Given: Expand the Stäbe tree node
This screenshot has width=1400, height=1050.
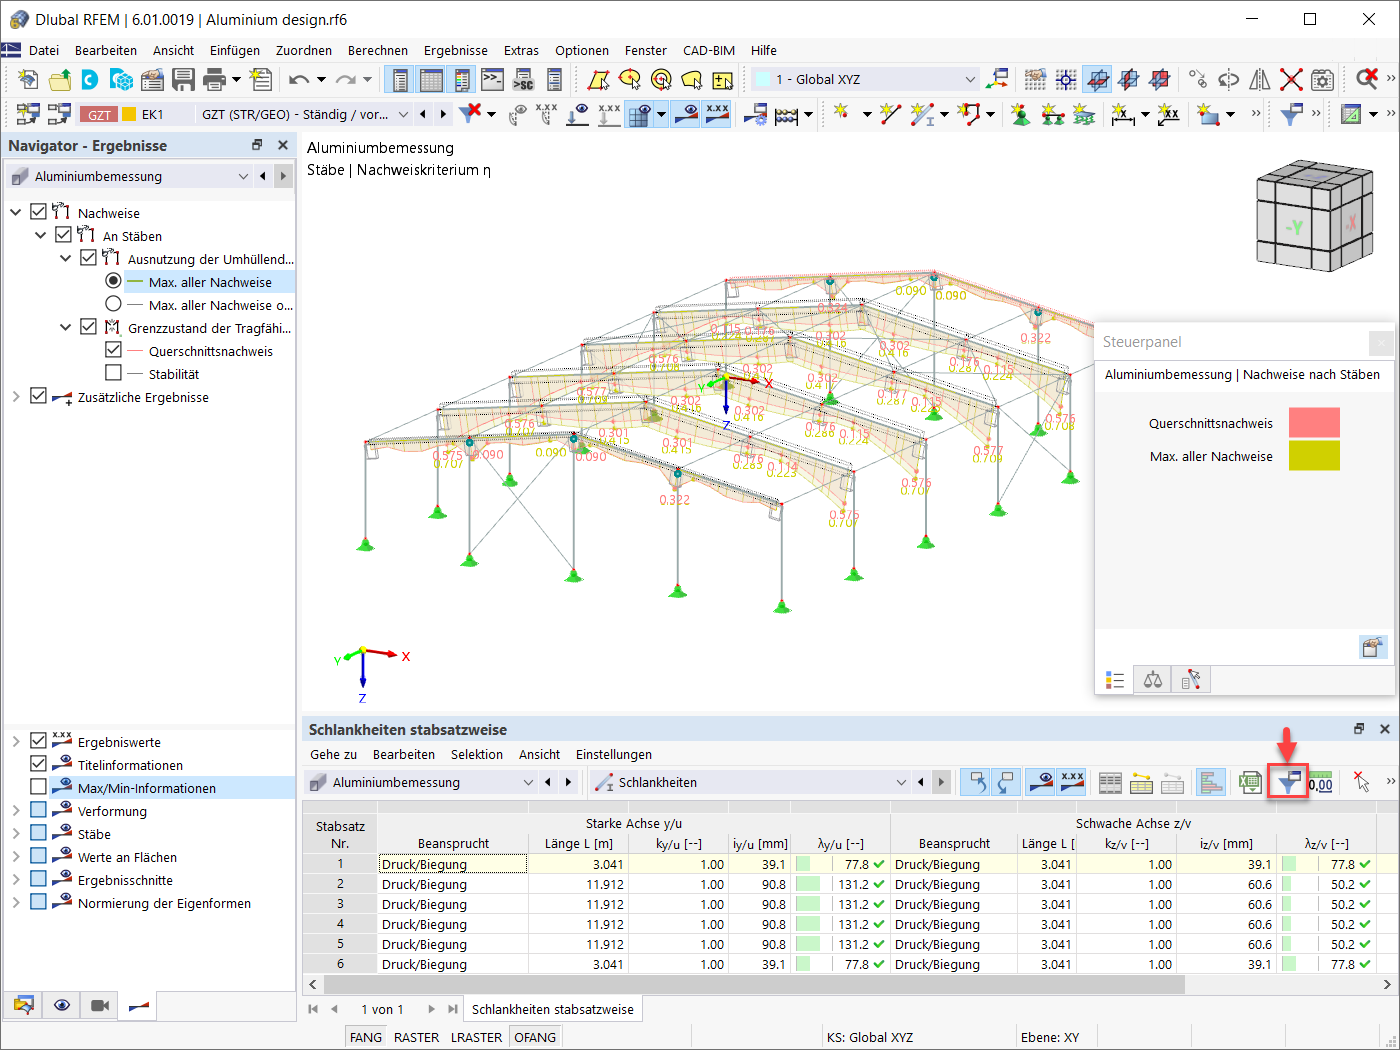Looking at the screenshot, I should pyautogui.click(x=16, y=833).
